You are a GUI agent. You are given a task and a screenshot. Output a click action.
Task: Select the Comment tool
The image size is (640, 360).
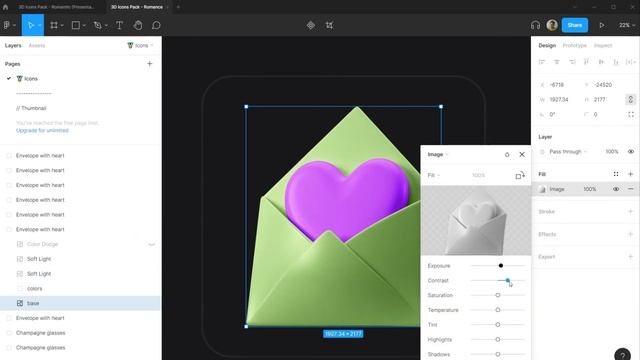tap(156, 25)
